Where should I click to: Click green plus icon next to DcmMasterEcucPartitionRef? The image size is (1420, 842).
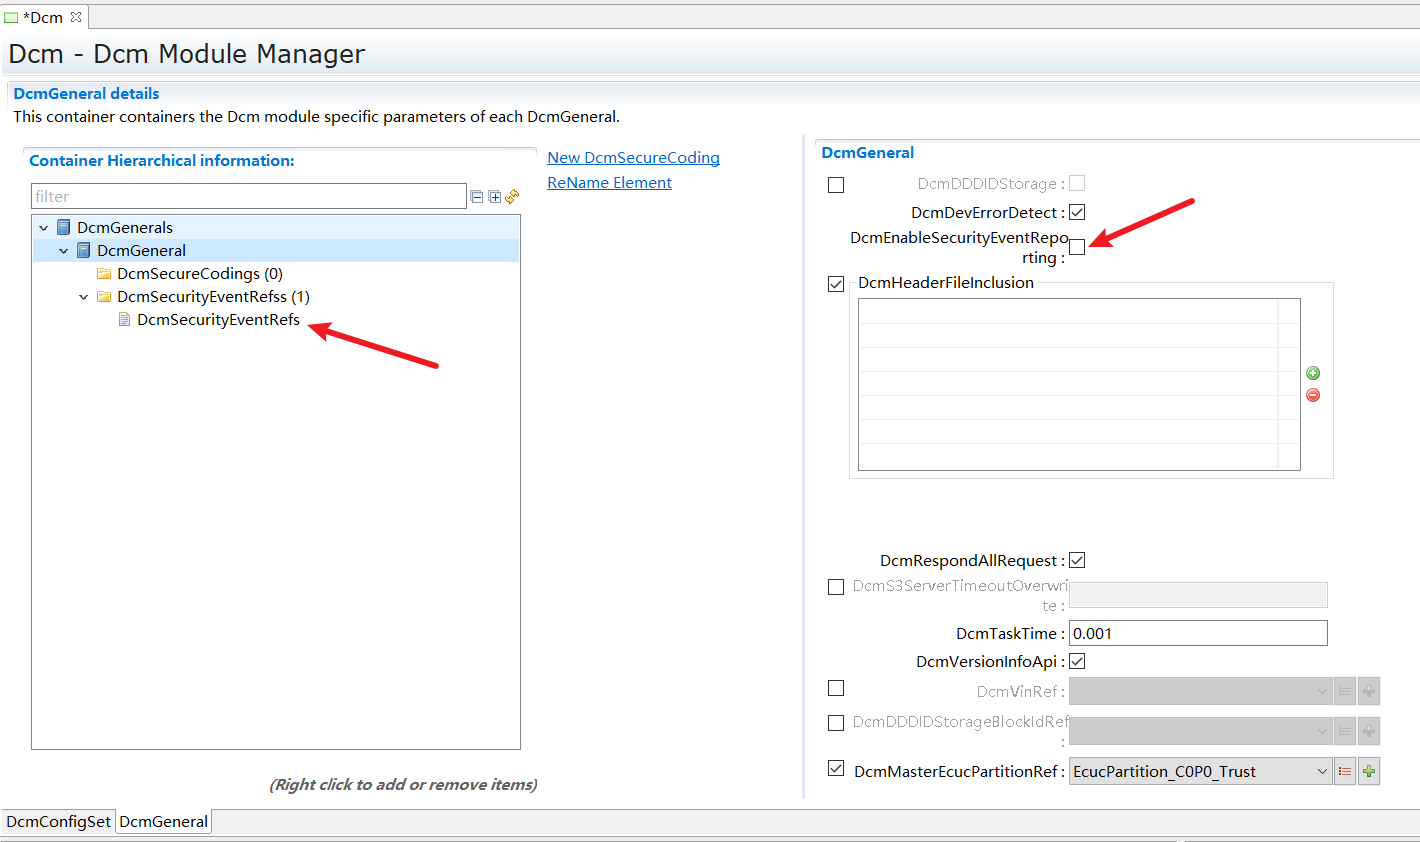point(1369,771)
